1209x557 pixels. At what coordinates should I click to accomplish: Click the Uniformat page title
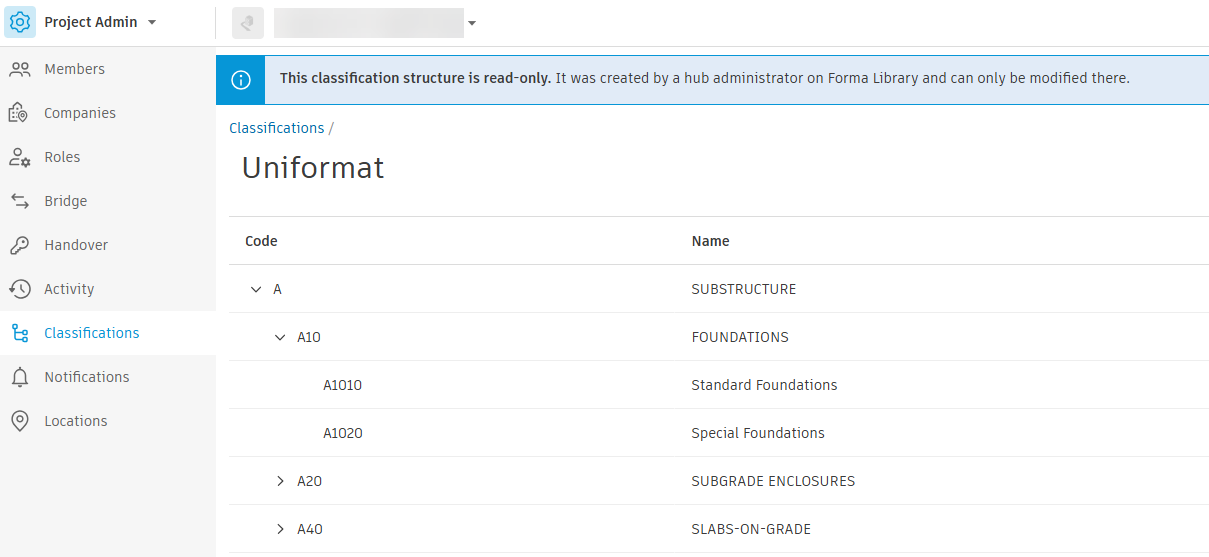313,167
